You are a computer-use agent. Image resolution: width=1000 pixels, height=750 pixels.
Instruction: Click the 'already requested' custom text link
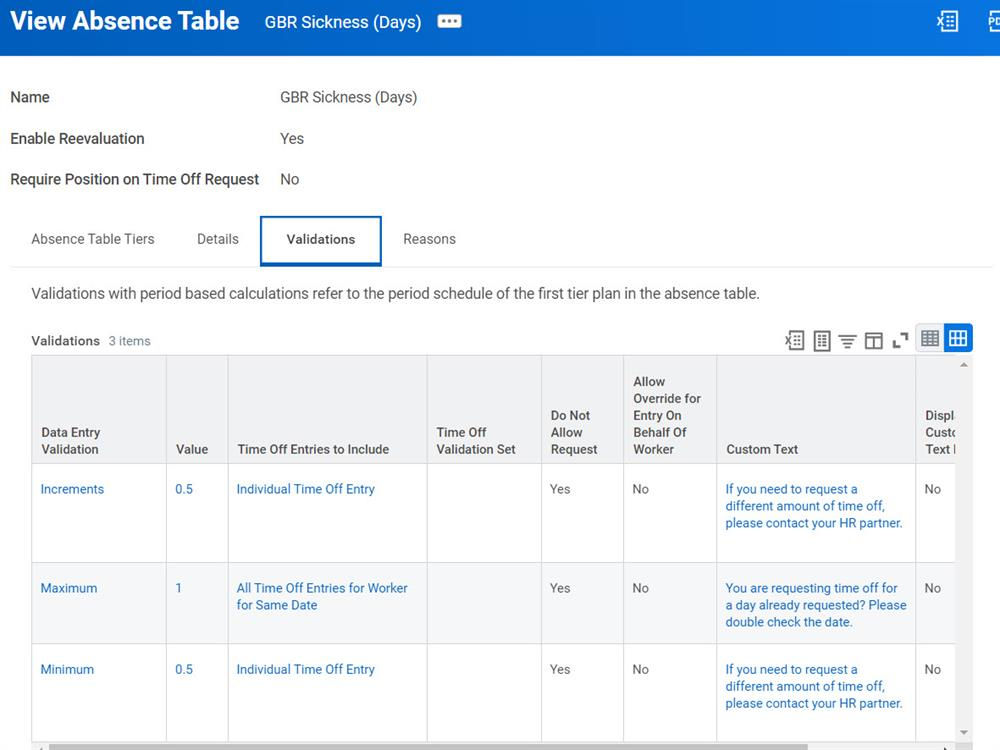tap(816, 605)
